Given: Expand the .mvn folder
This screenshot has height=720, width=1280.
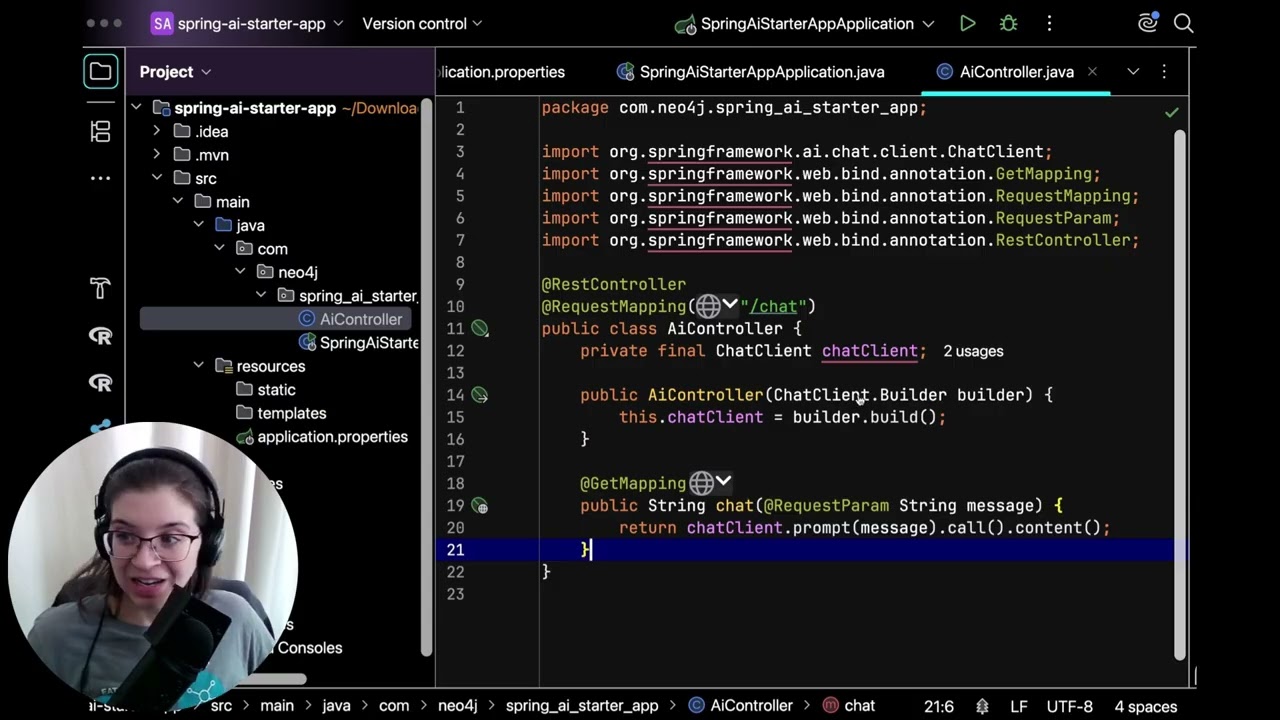Looking at the screenshot, I should [156, 155].
